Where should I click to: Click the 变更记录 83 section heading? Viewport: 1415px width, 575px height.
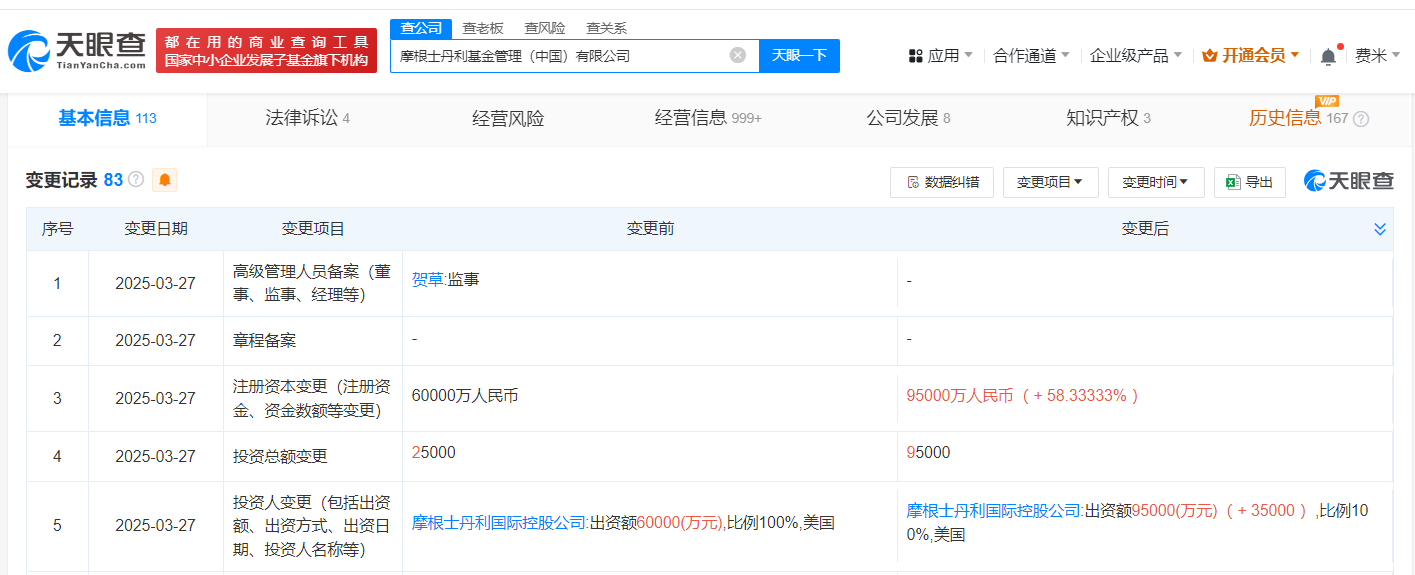pyautogui.click(x=74, y=180)
